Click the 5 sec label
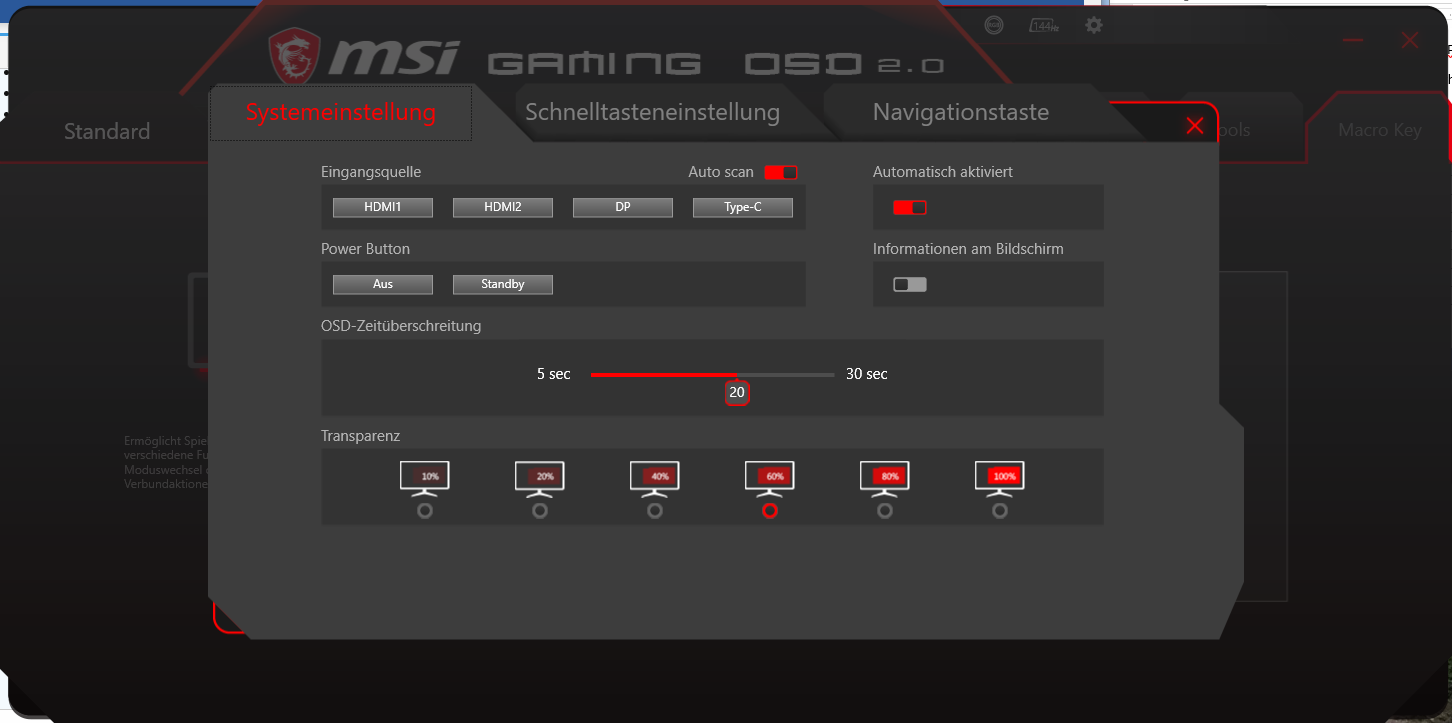1452x723 pixels. 554,374
